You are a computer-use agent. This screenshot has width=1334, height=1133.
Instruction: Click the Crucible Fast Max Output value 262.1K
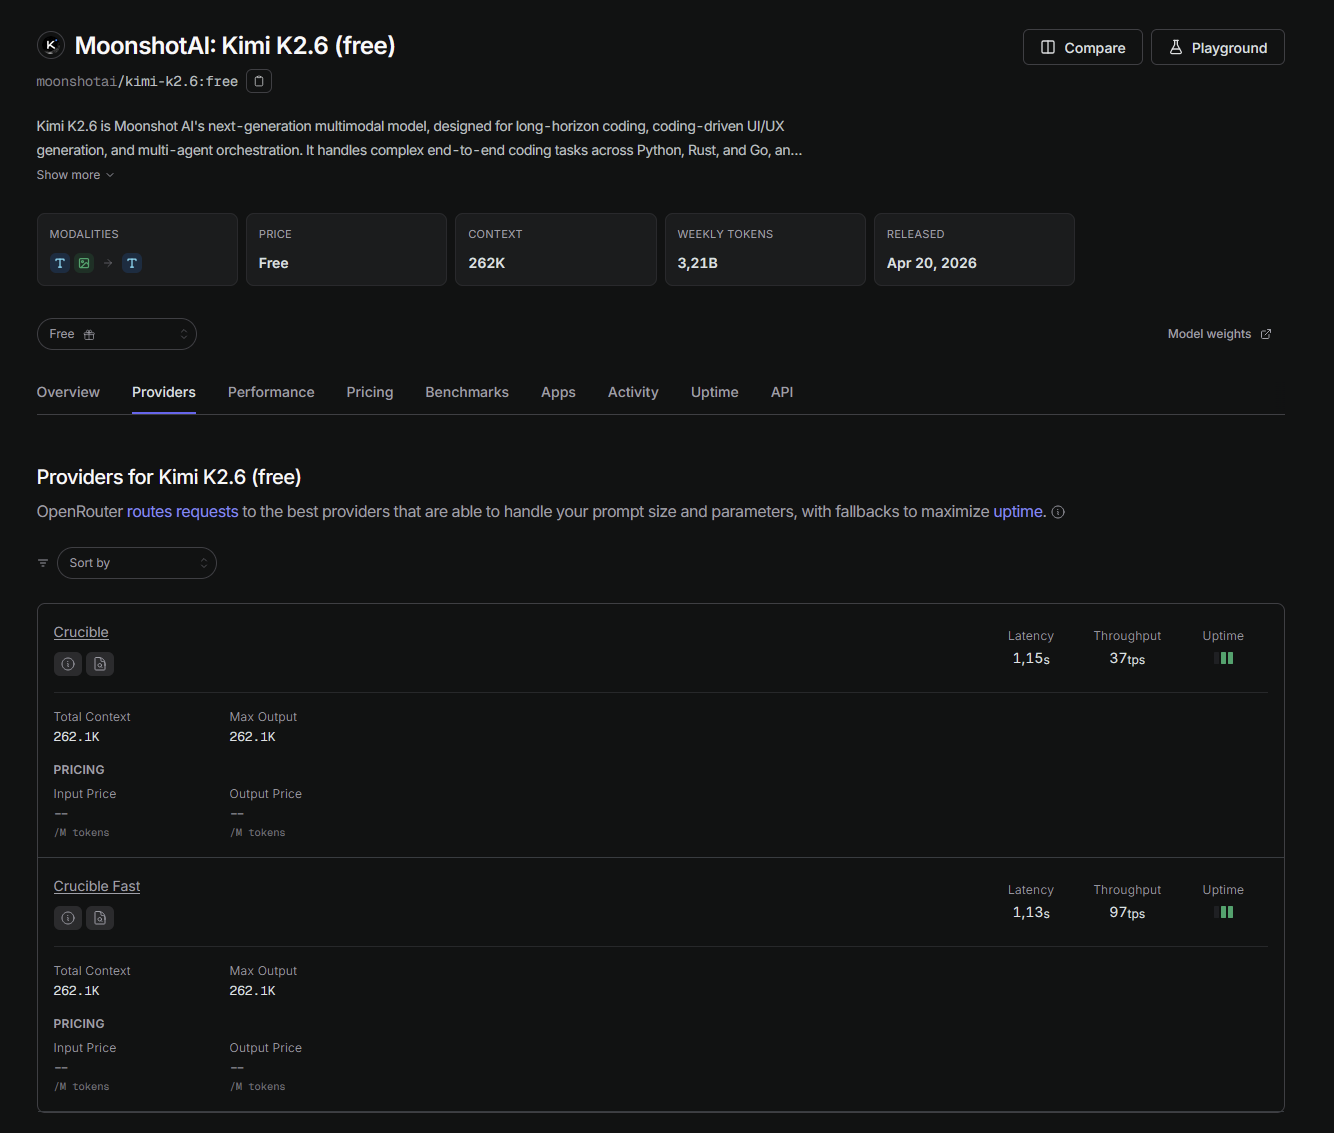pyautogui.click(x=253, y=991)
